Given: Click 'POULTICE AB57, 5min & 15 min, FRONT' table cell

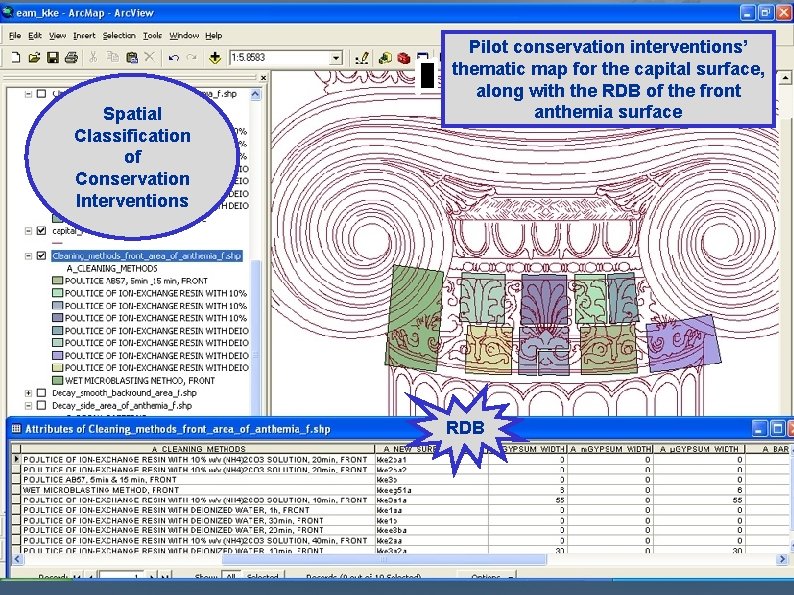Looking at the screenshot, I should tap(198, 480).
